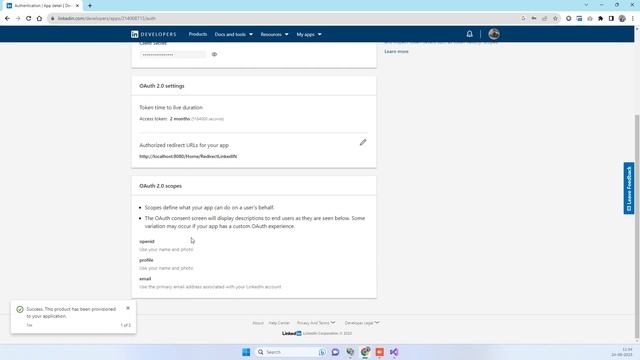Close the Authentication browser tab

(78, 6)
